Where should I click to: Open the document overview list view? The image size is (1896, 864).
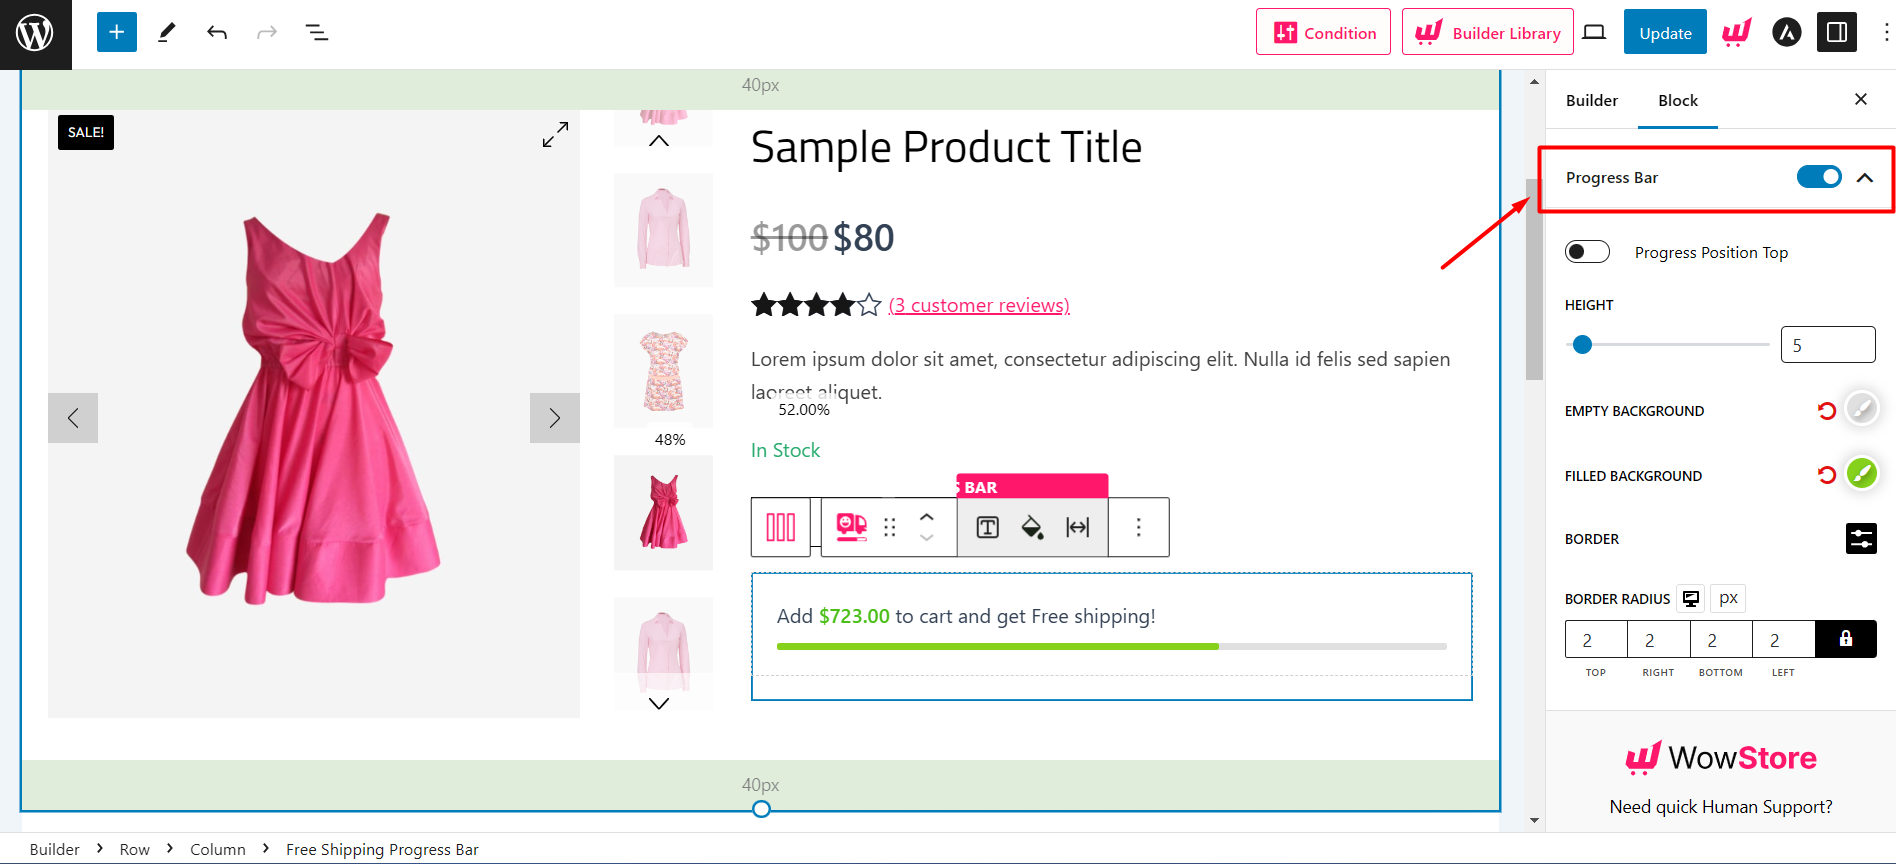click(317, 33)
